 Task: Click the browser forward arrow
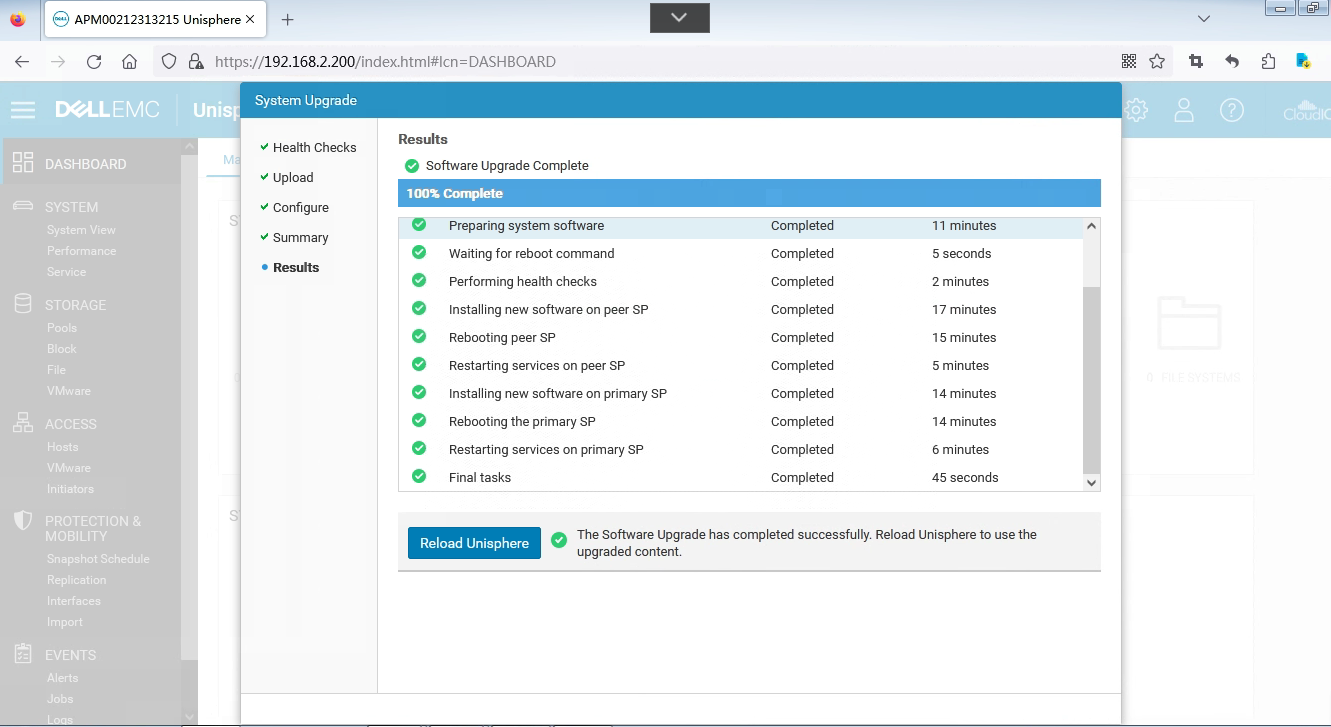click(x=58, y=62)
